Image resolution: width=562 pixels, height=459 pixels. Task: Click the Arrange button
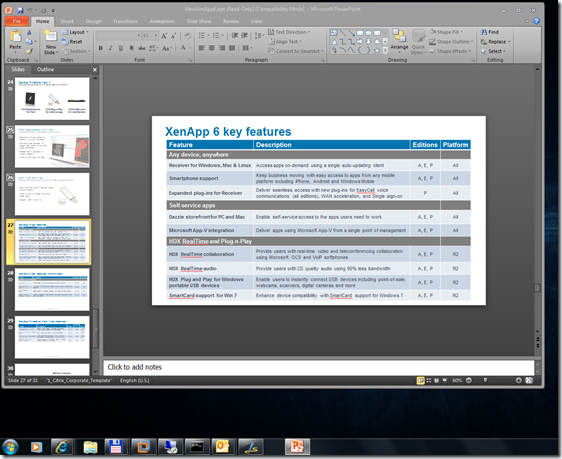(399, 40)
